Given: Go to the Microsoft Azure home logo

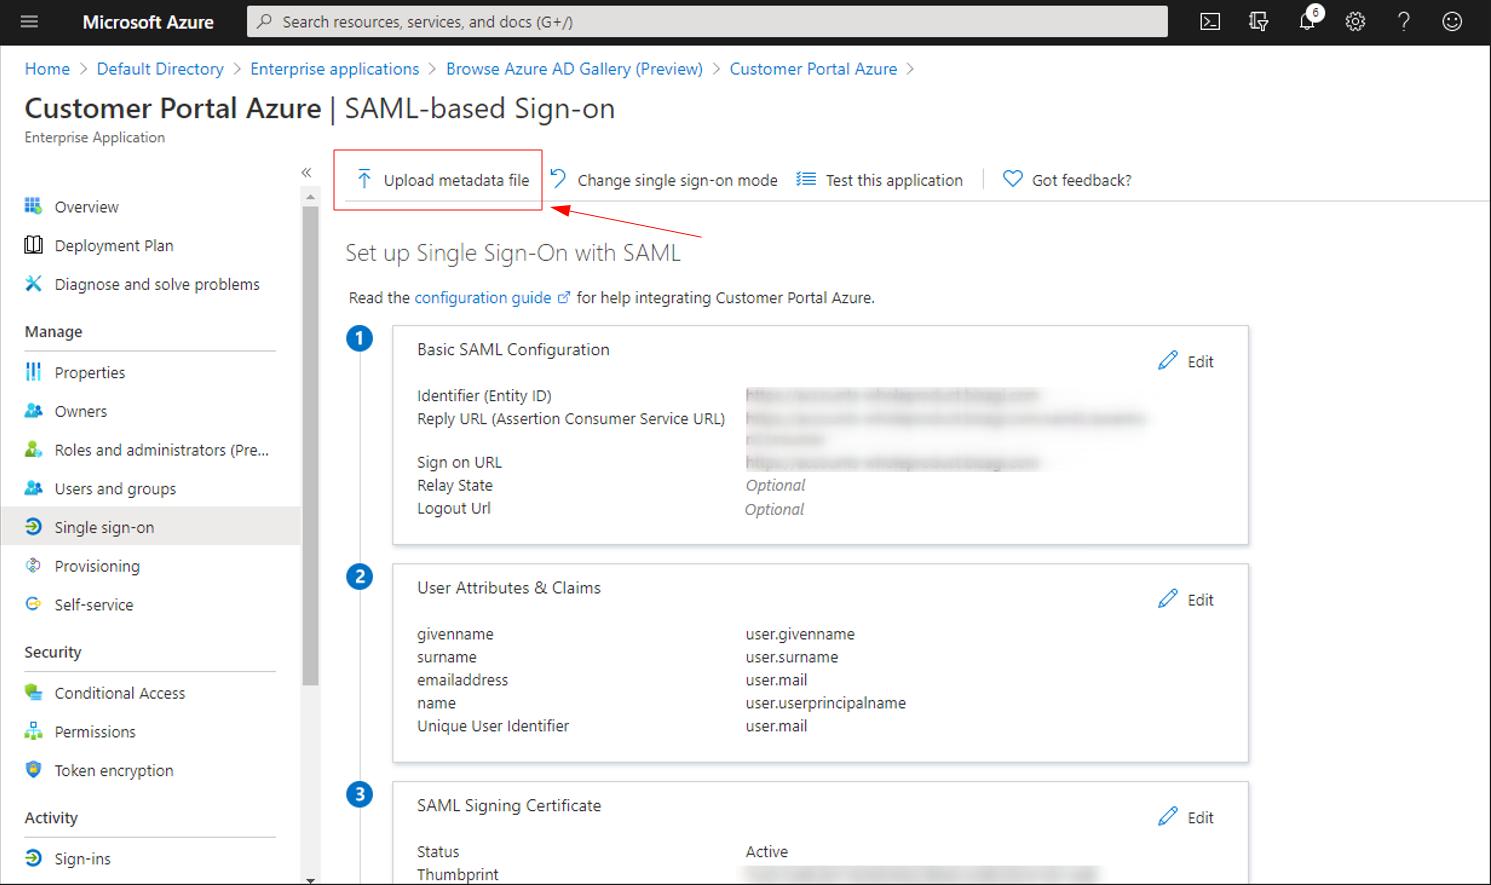Looking at the screenshot, I should (148, 22).
